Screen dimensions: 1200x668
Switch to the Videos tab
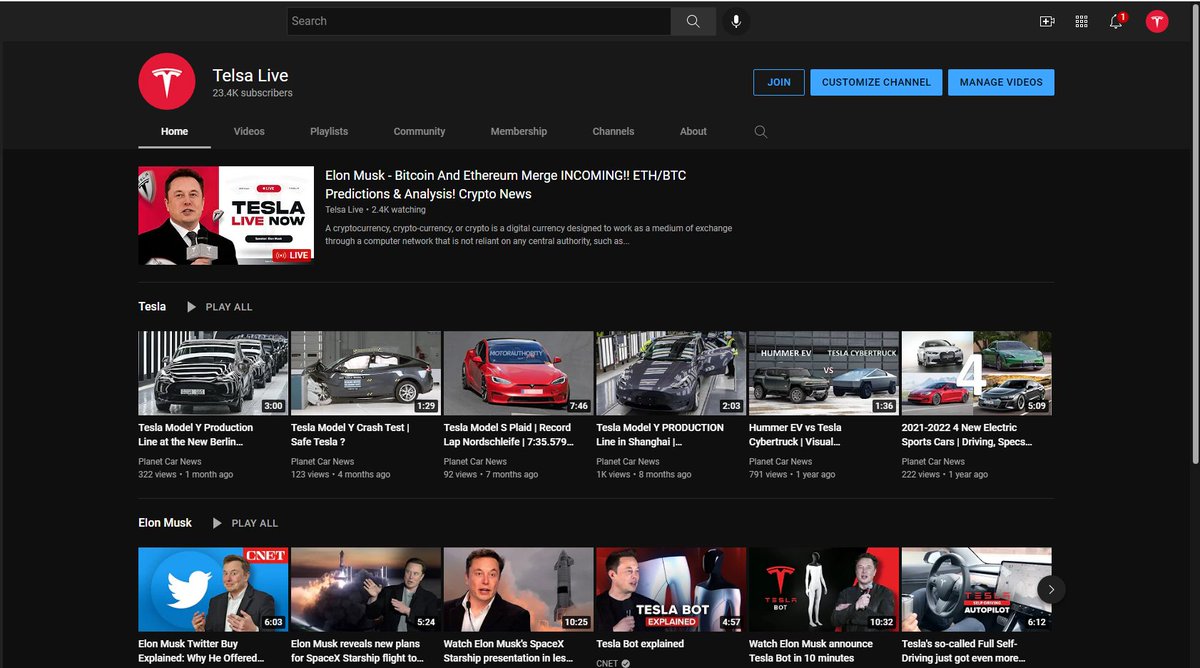click(x=249, y=131)
